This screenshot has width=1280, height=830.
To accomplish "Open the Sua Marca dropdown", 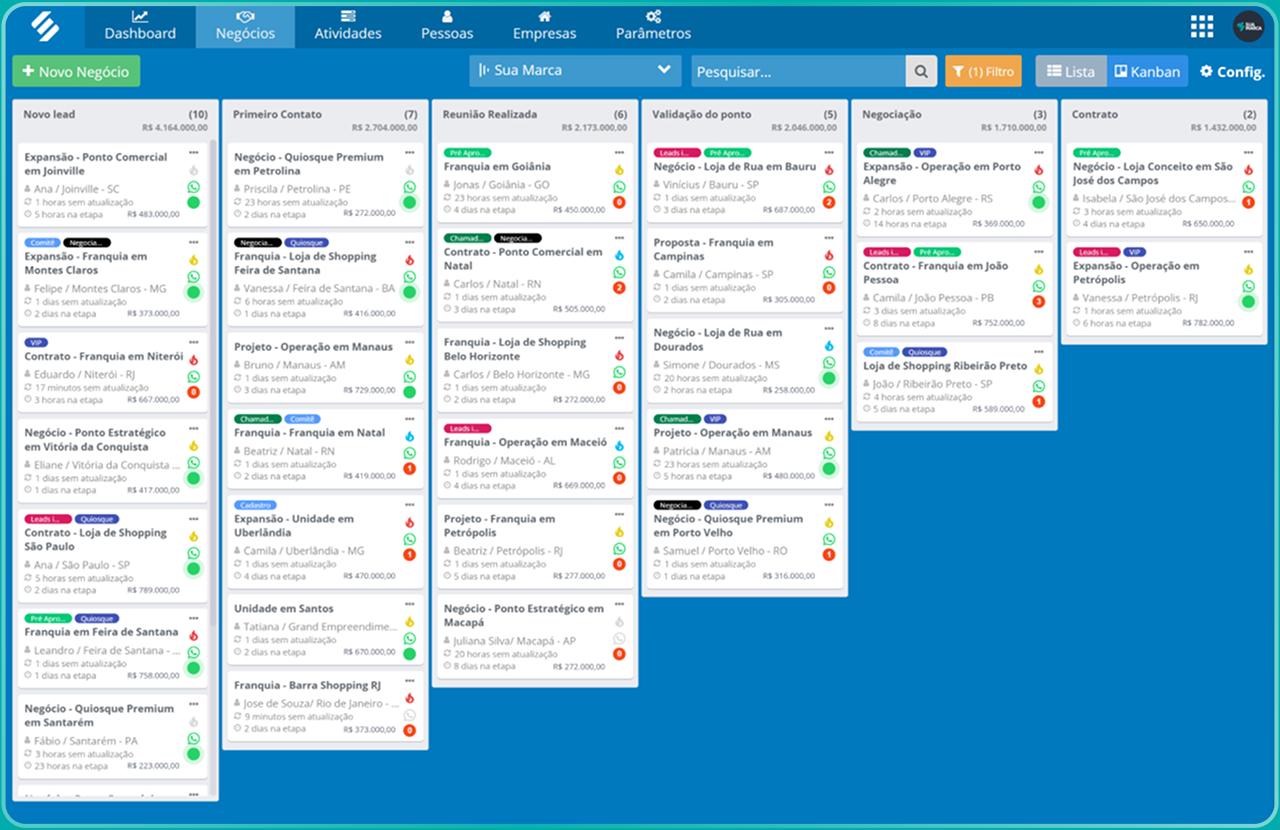I will pyautogui.click(x=574, y=70).
